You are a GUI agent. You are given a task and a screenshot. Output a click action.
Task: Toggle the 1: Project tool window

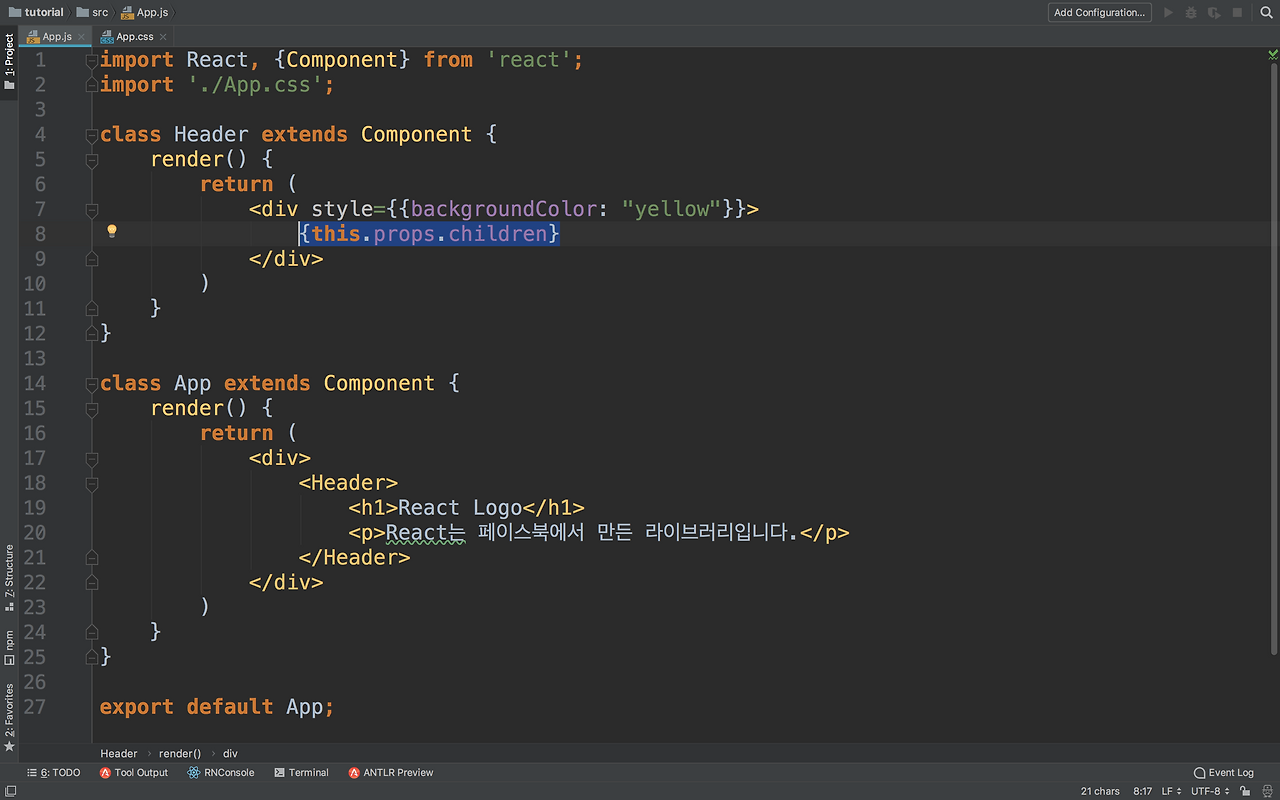(x=9, y=62)
